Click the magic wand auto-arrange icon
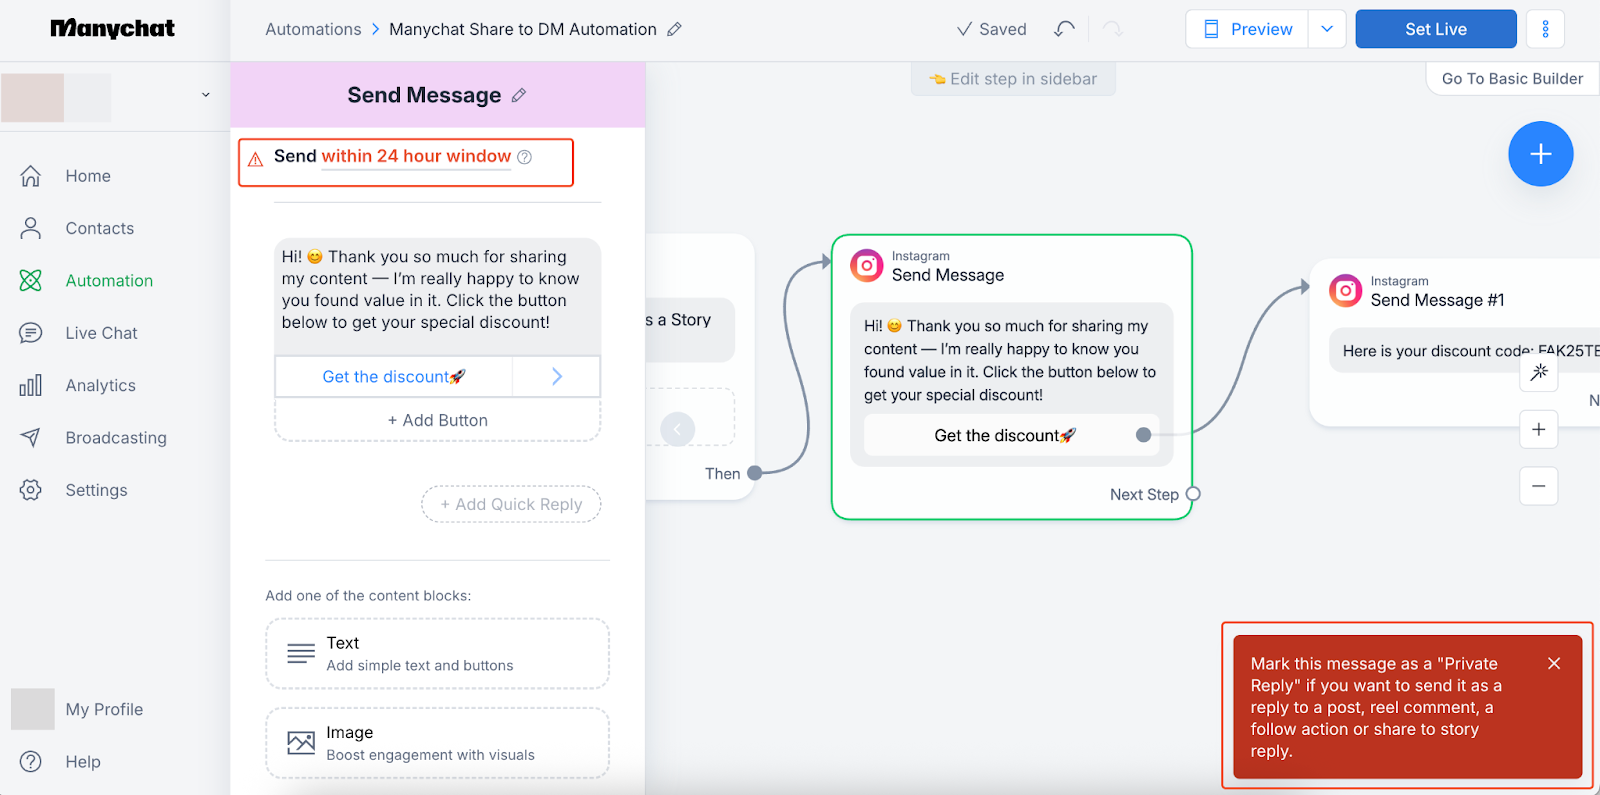The height and width of the screenshot is (795, 1600). tap(1539, 372)
